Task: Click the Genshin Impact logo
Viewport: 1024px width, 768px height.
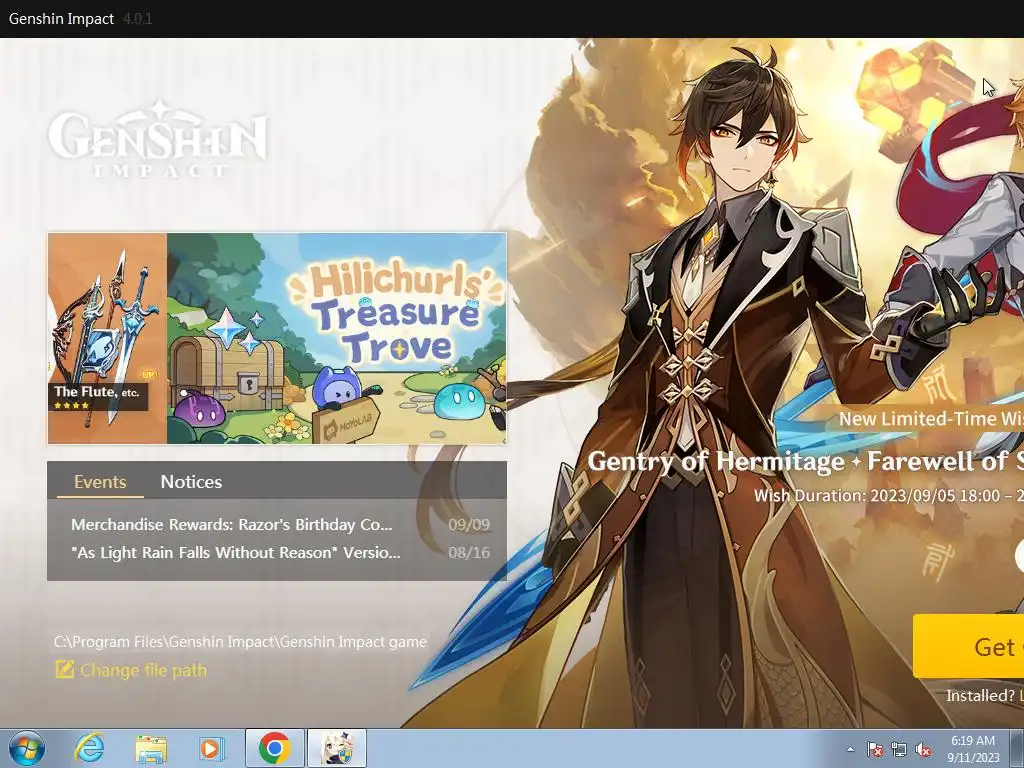Action: pyautogui.click(x=158, y=138)
